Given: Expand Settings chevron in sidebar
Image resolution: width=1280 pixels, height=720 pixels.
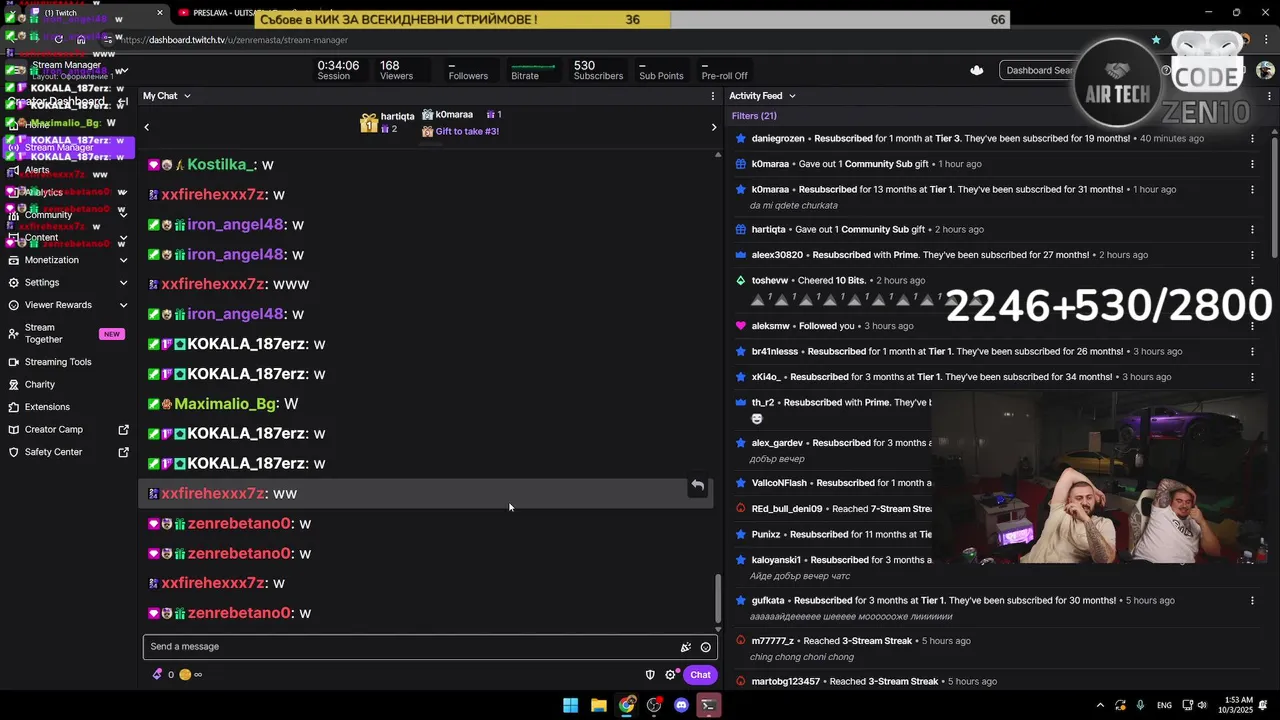Looking at the screenshot, I should coord(123,283).
